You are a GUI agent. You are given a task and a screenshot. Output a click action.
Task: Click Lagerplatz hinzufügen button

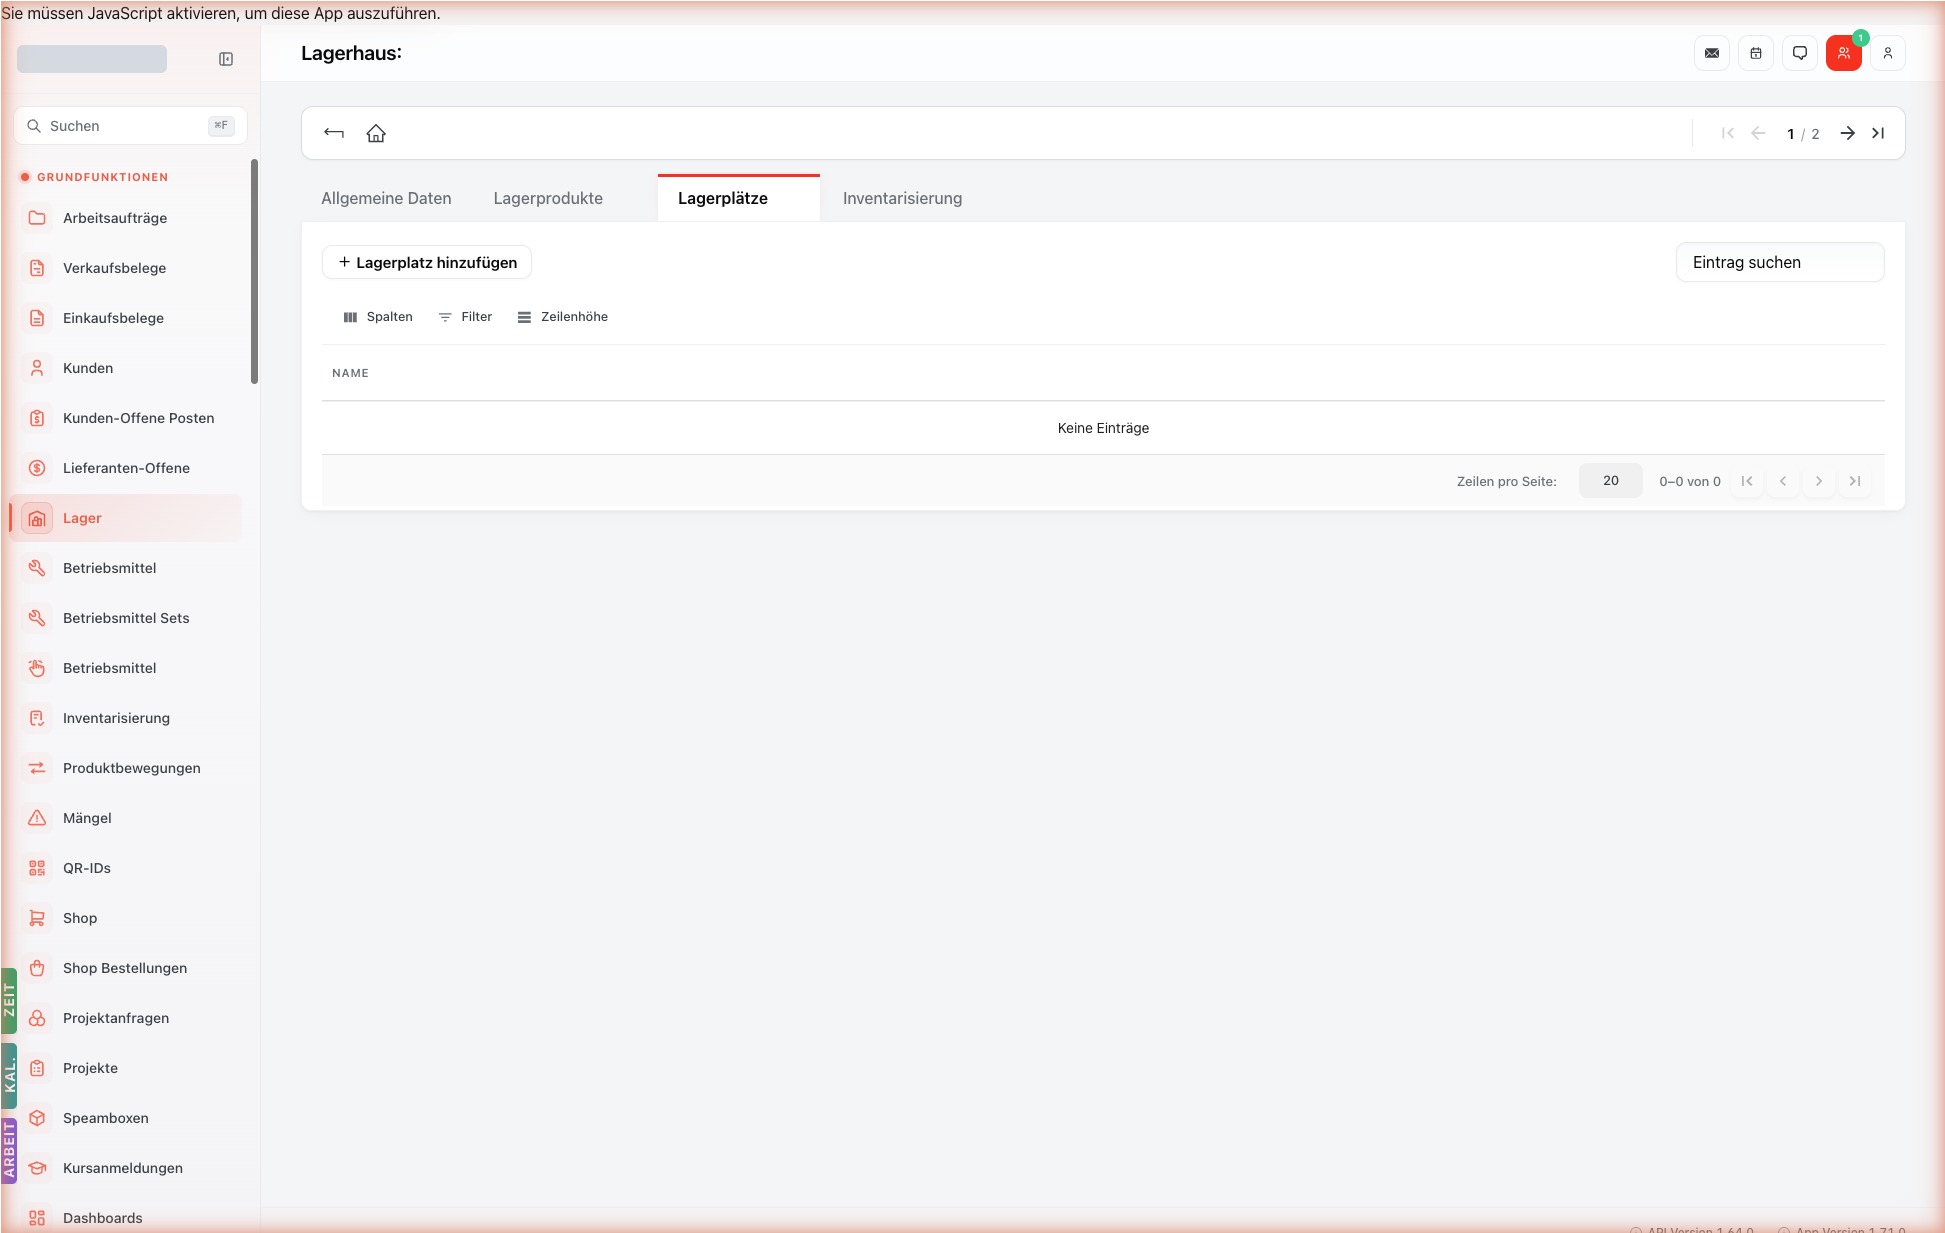click(427, 262)
